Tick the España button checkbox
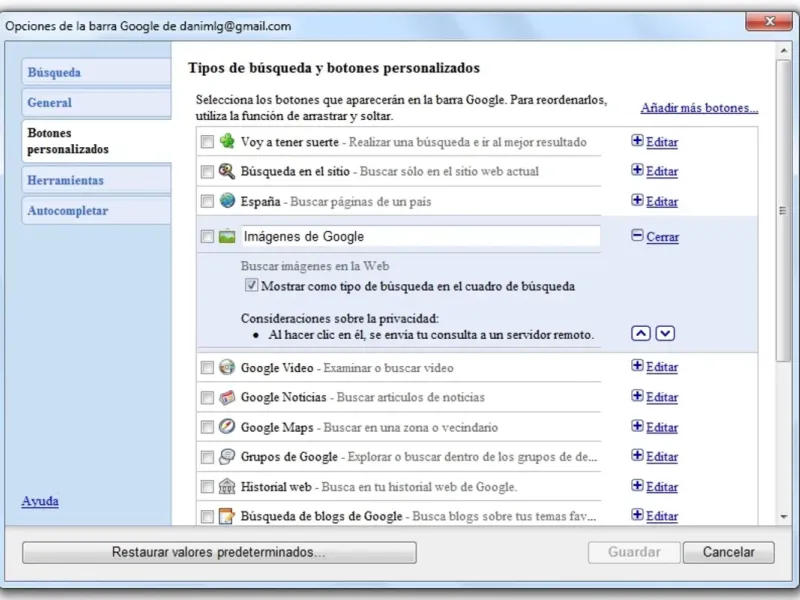The image size is (800, 600). tap(207, 201)
